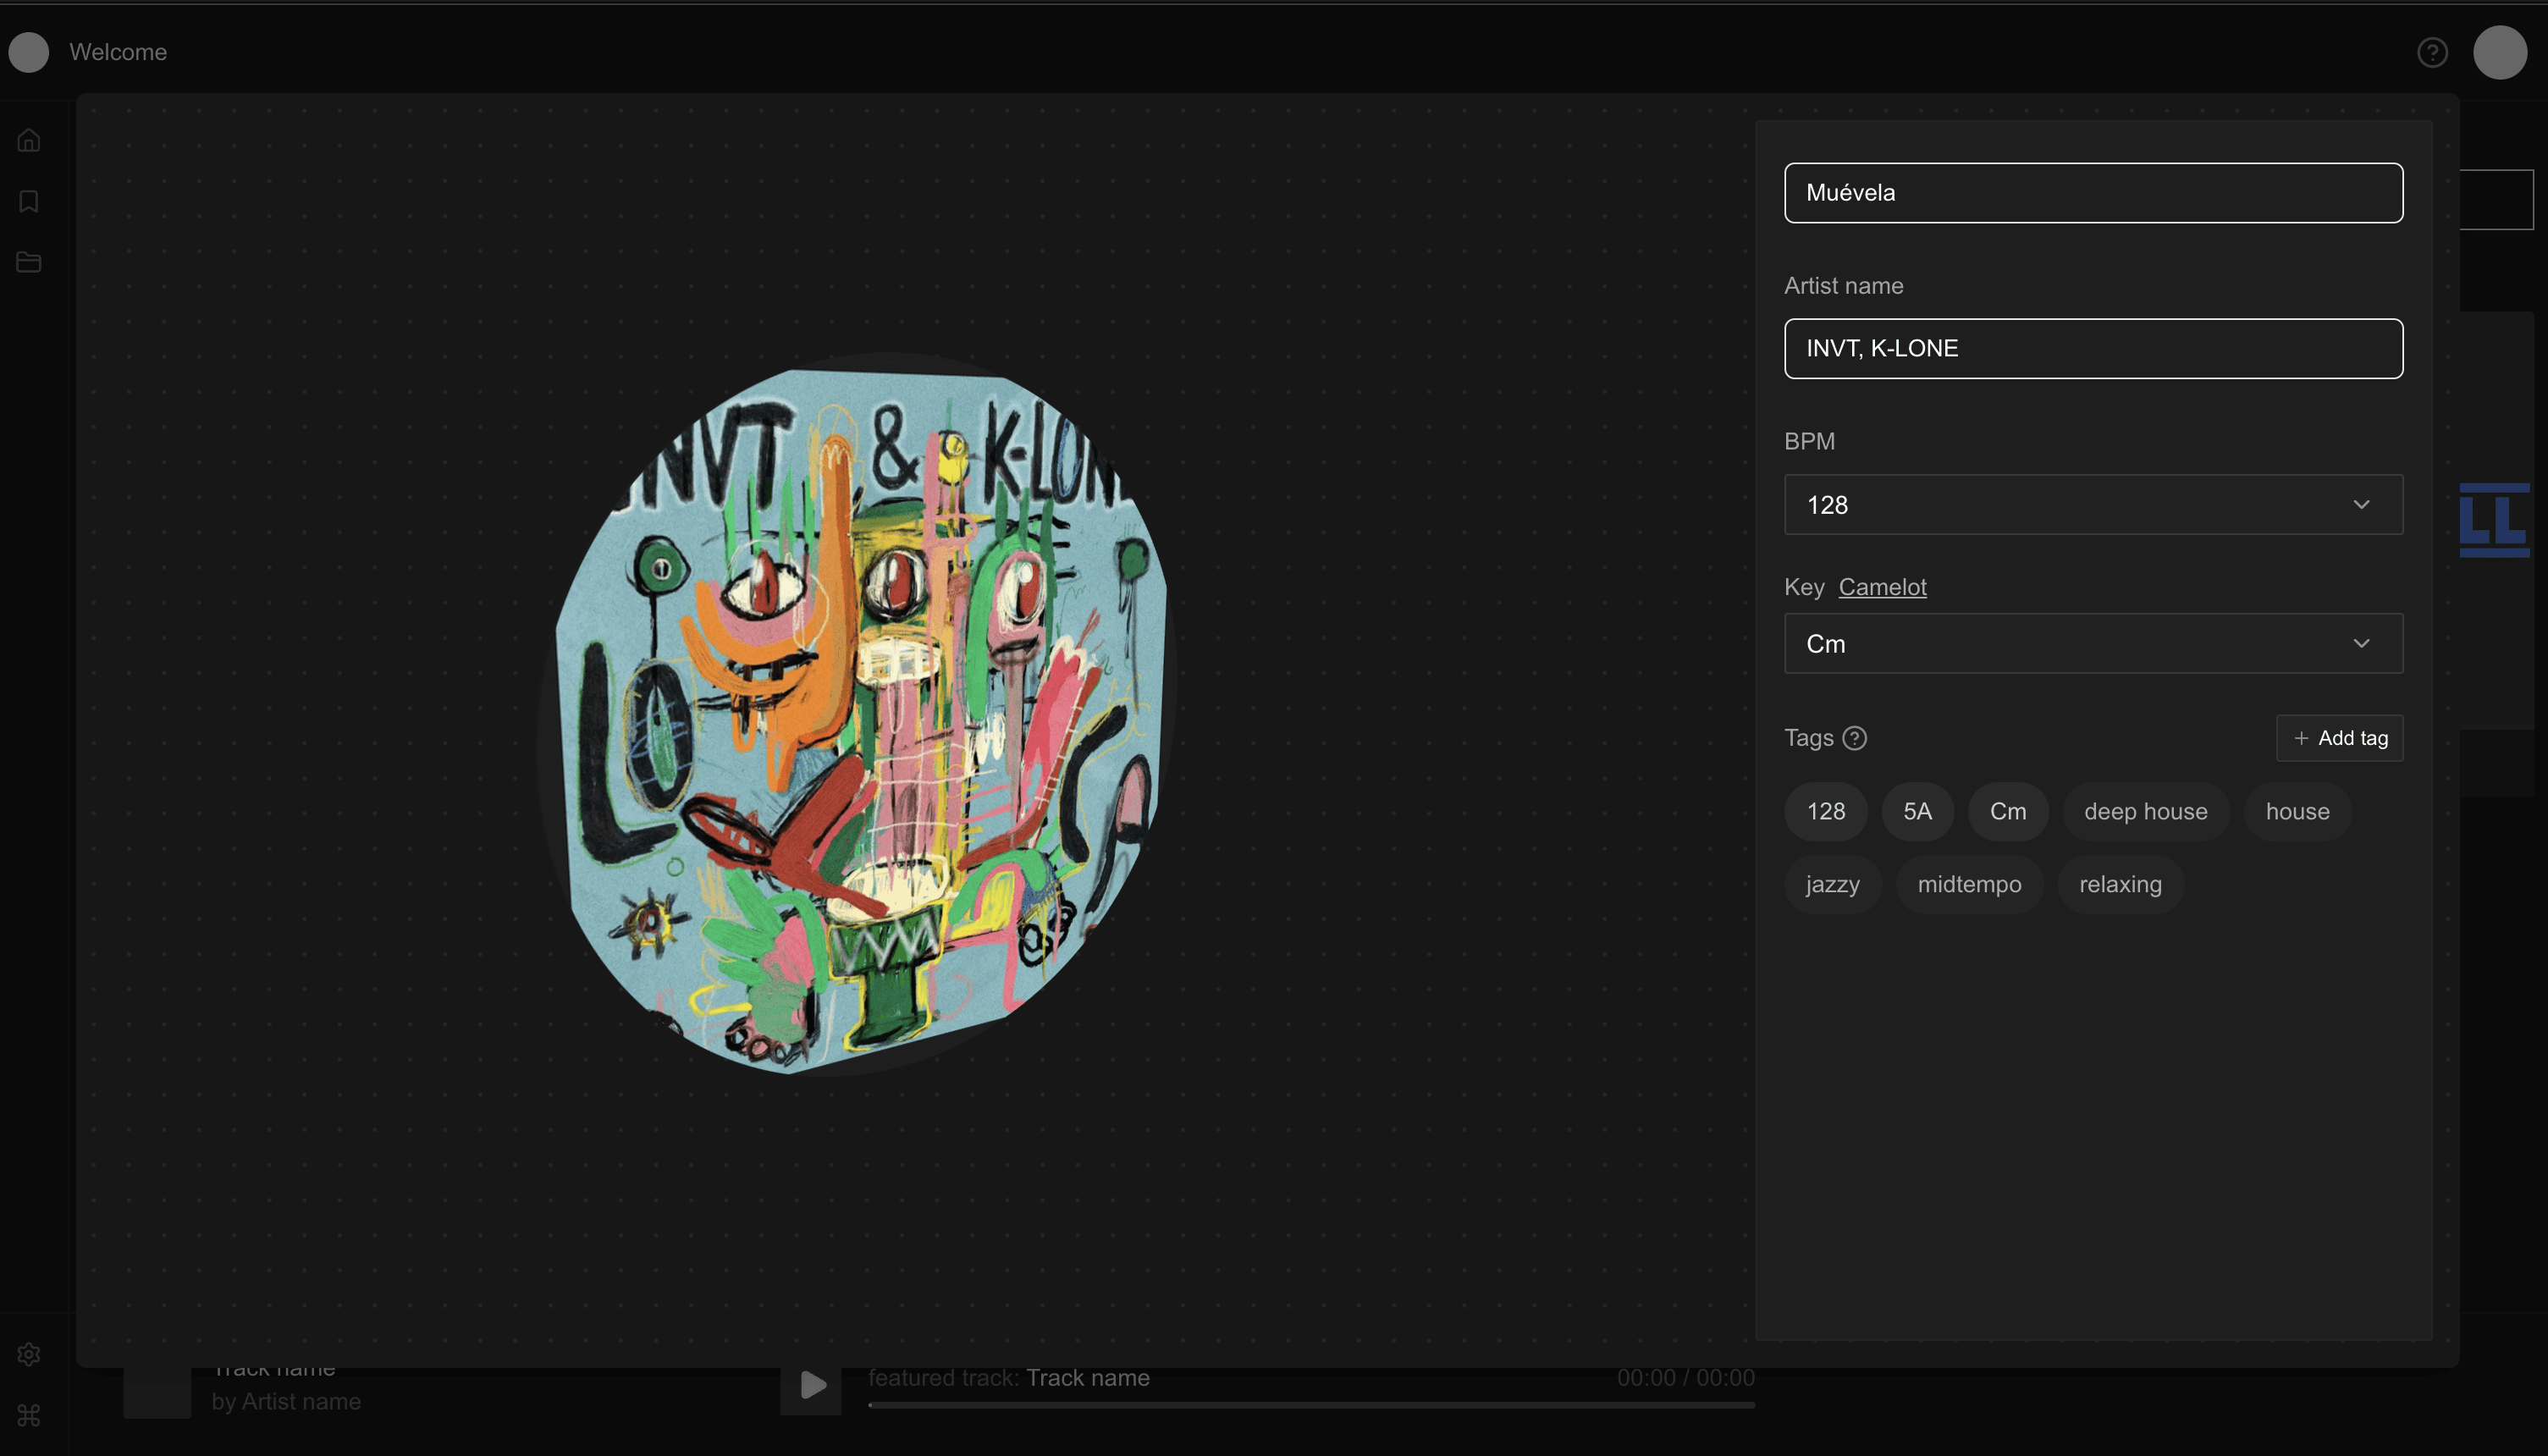The height and width of the screenshot is (1456, 2548).
Task: Click the home icon in the sidebar
Action: pos(29,140)
